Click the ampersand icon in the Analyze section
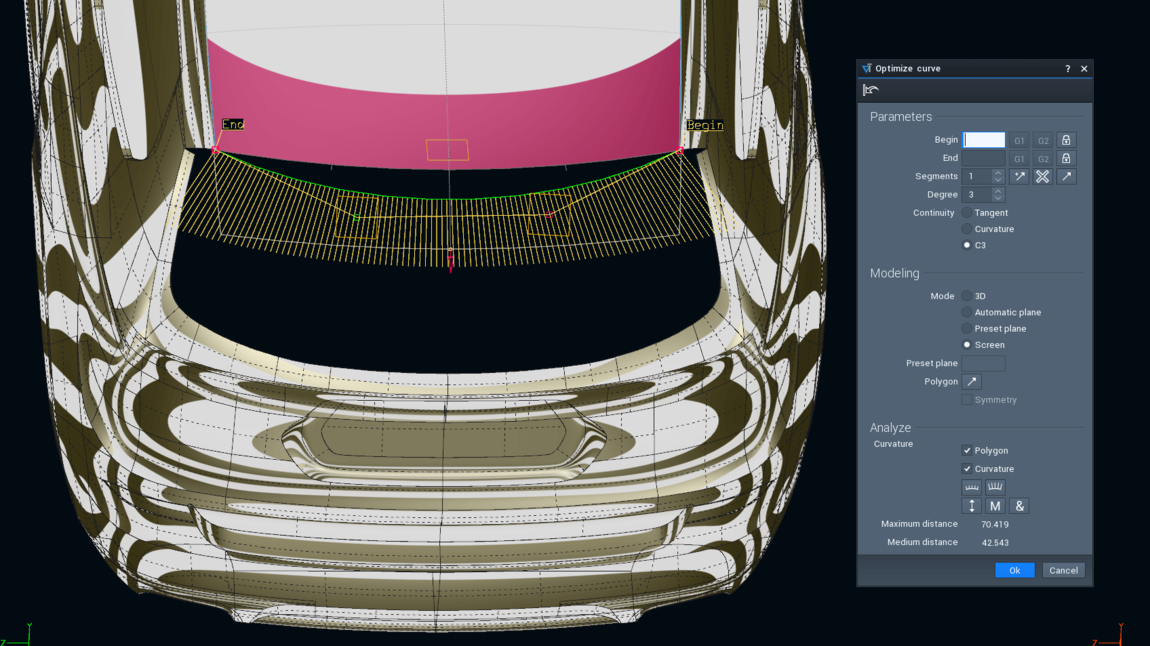 point(1019,506)
